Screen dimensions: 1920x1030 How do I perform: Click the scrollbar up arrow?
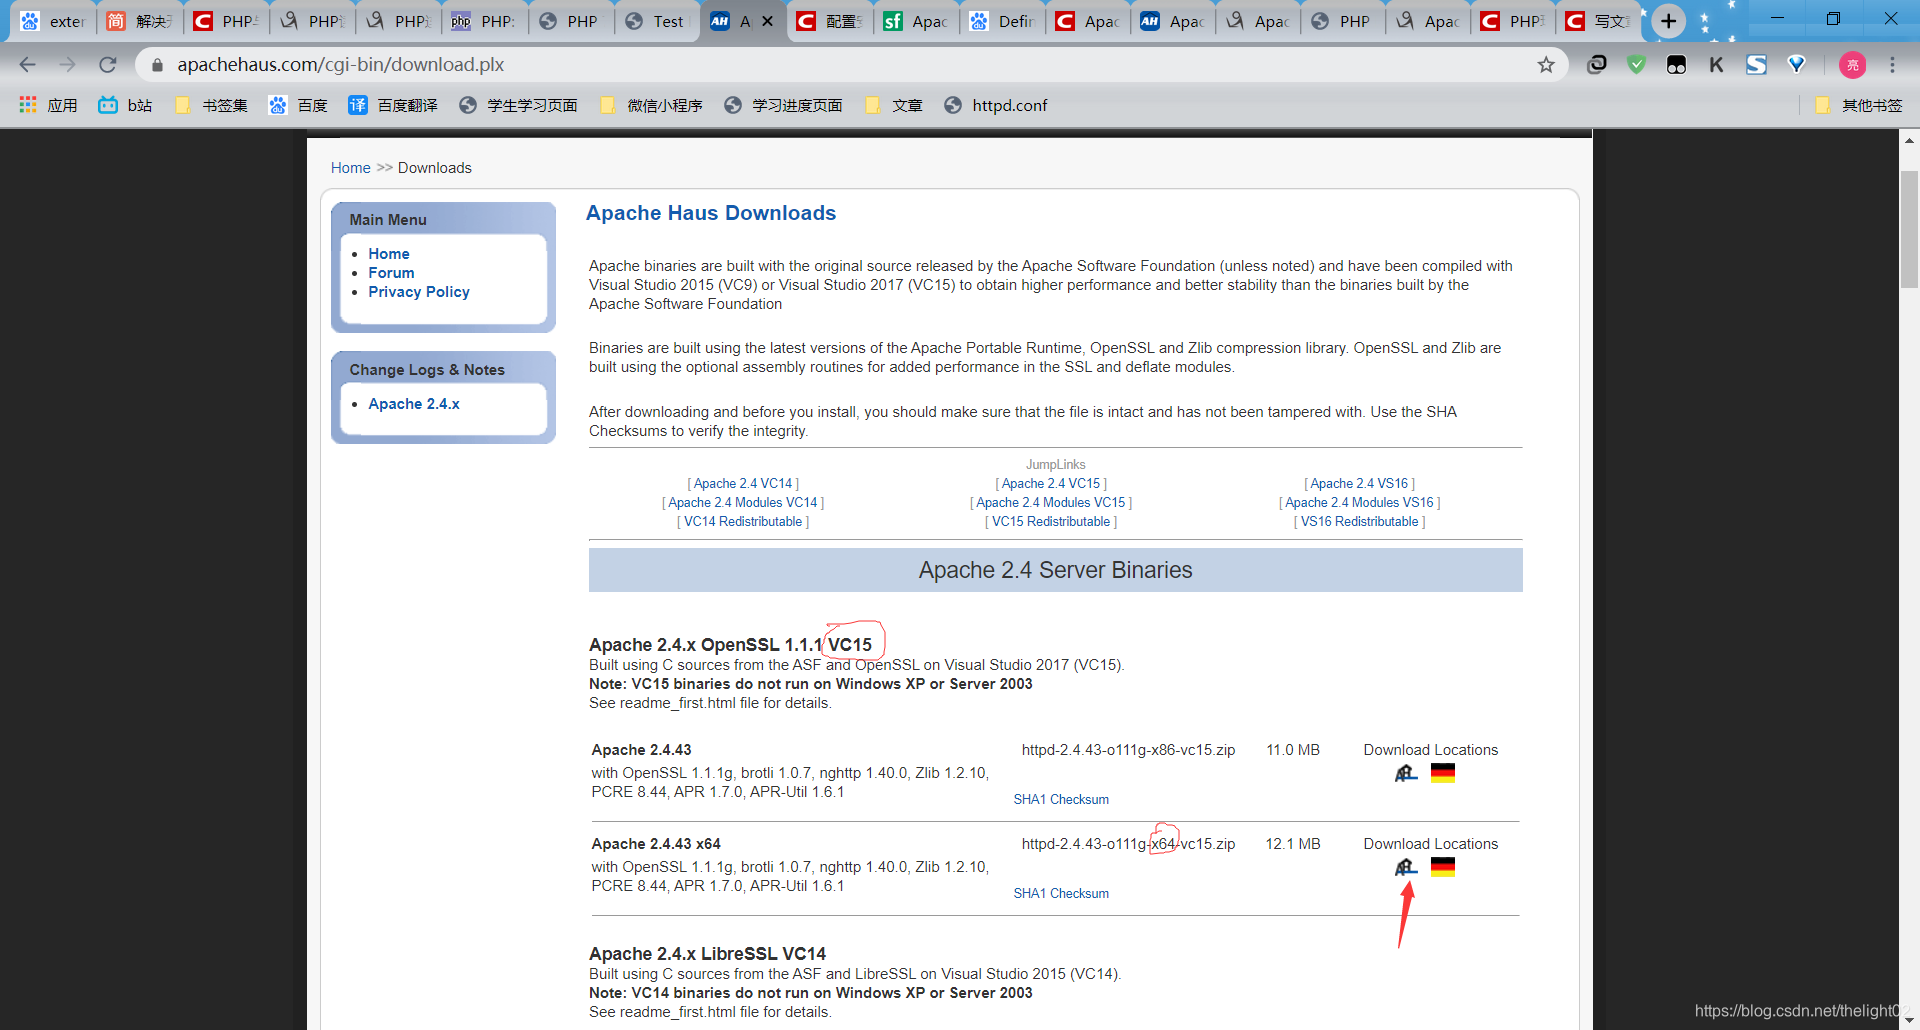coord(1909,140)
